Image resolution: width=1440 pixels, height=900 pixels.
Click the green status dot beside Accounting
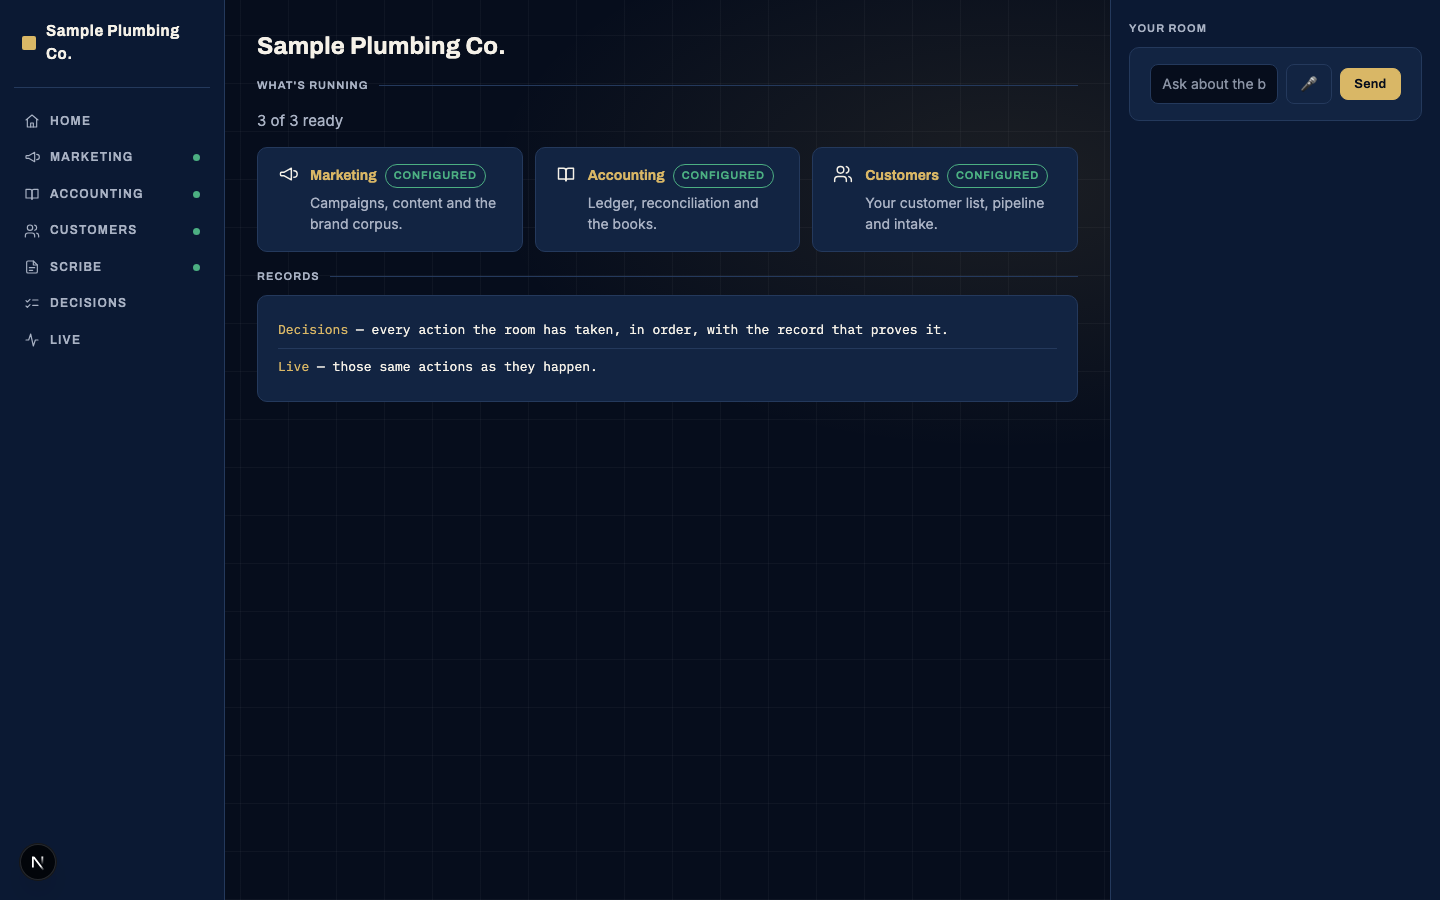[196, 194]
